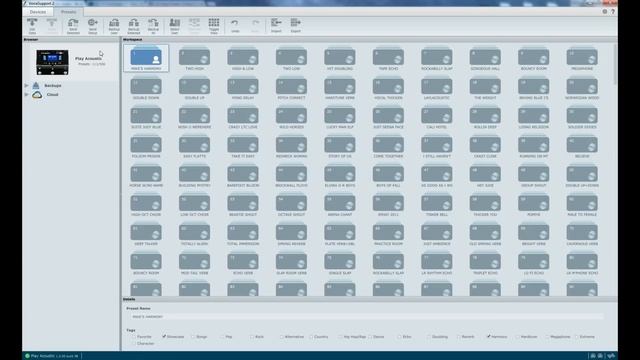The width and height of the screenshot is (640, 360).
Task: Switch to the Devices tab
Action: pyautogui.click(x=38, y=12)
